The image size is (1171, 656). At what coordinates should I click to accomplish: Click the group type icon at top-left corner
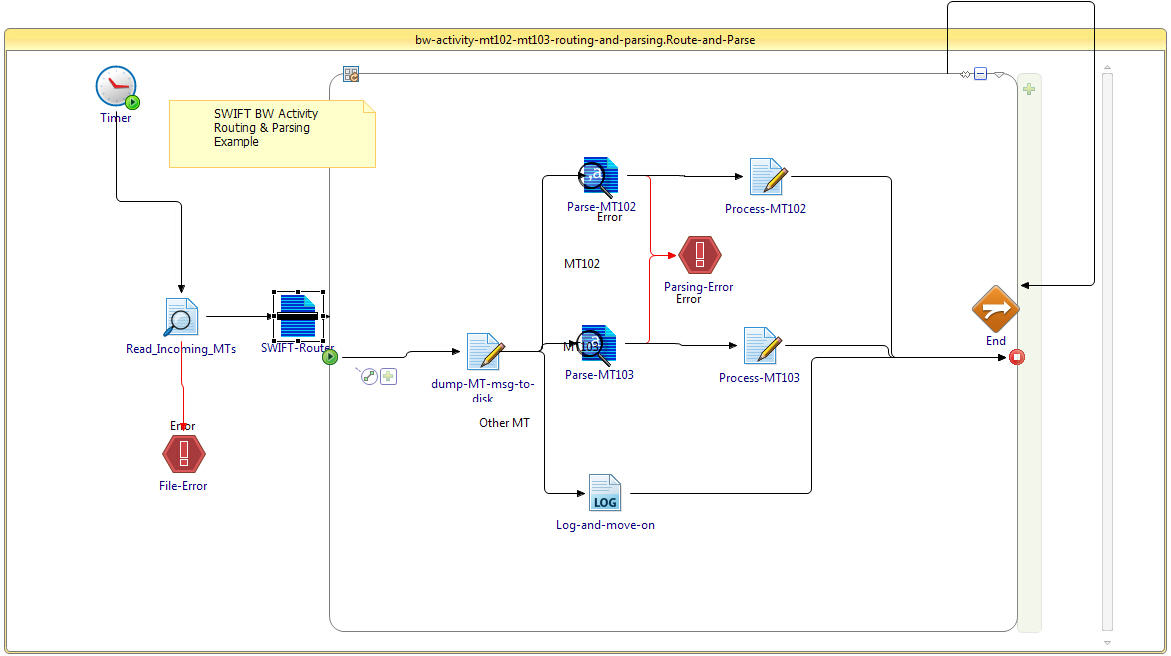(x=351, y=74)
